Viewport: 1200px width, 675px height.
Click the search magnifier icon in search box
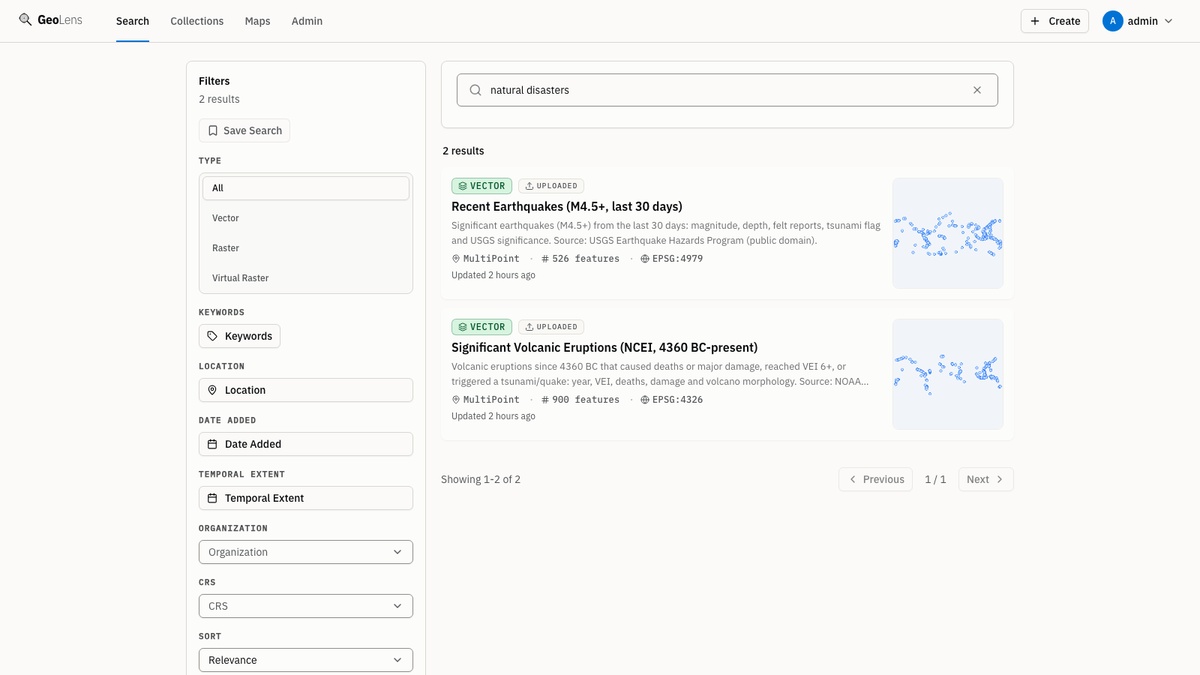click(x=476, y=90)
